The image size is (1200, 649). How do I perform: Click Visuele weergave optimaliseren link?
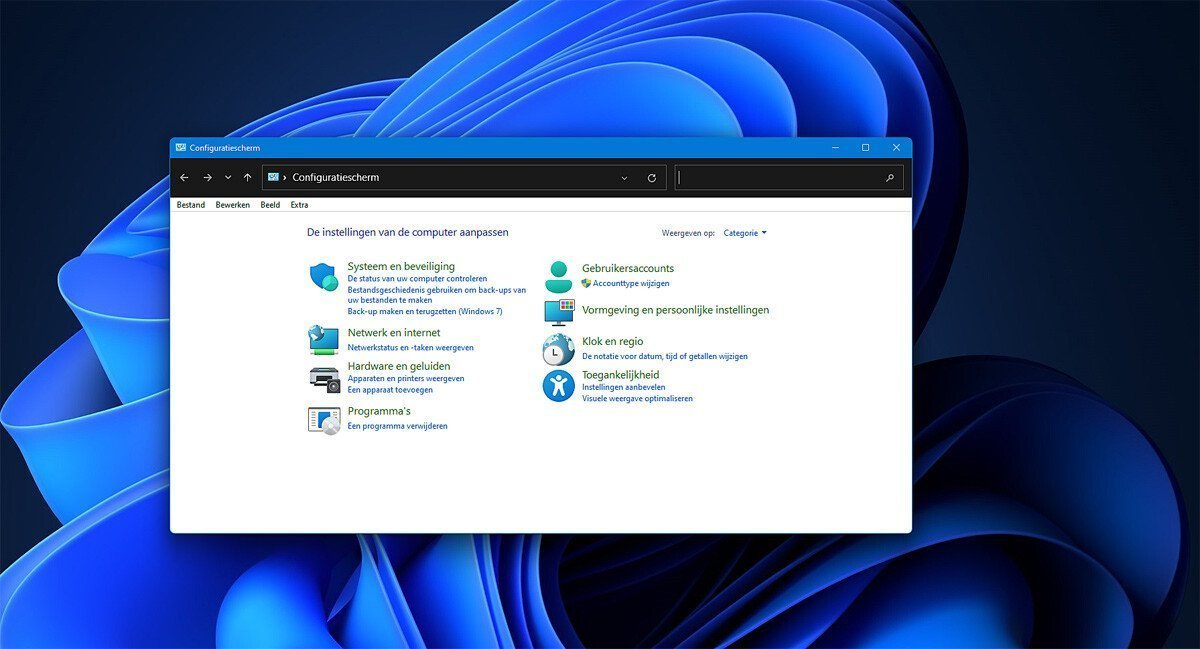point(637,398)
